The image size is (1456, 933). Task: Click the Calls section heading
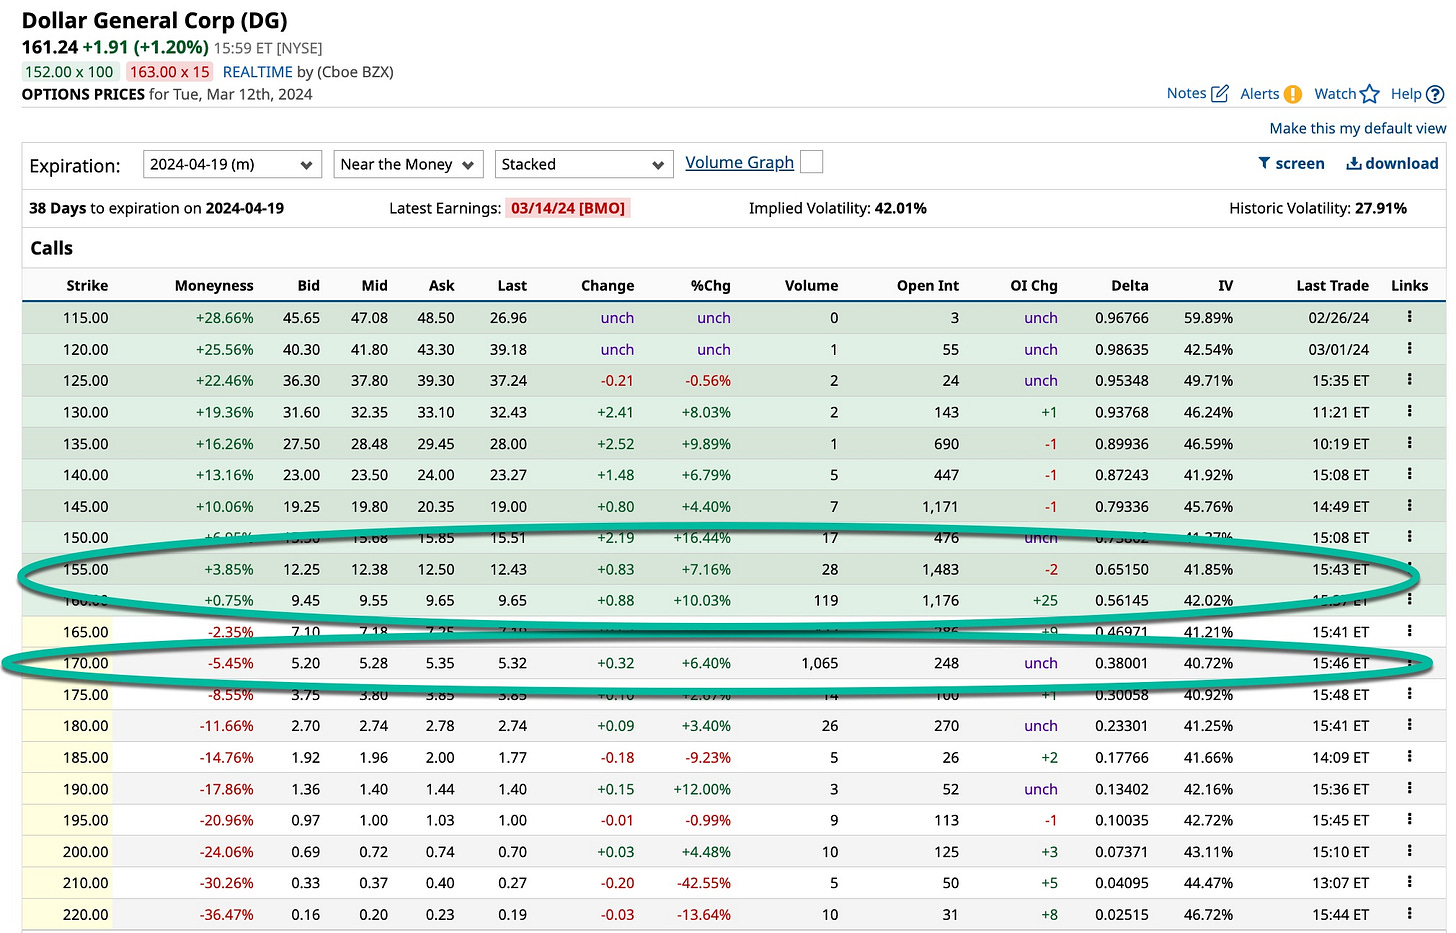pos(51,248)
